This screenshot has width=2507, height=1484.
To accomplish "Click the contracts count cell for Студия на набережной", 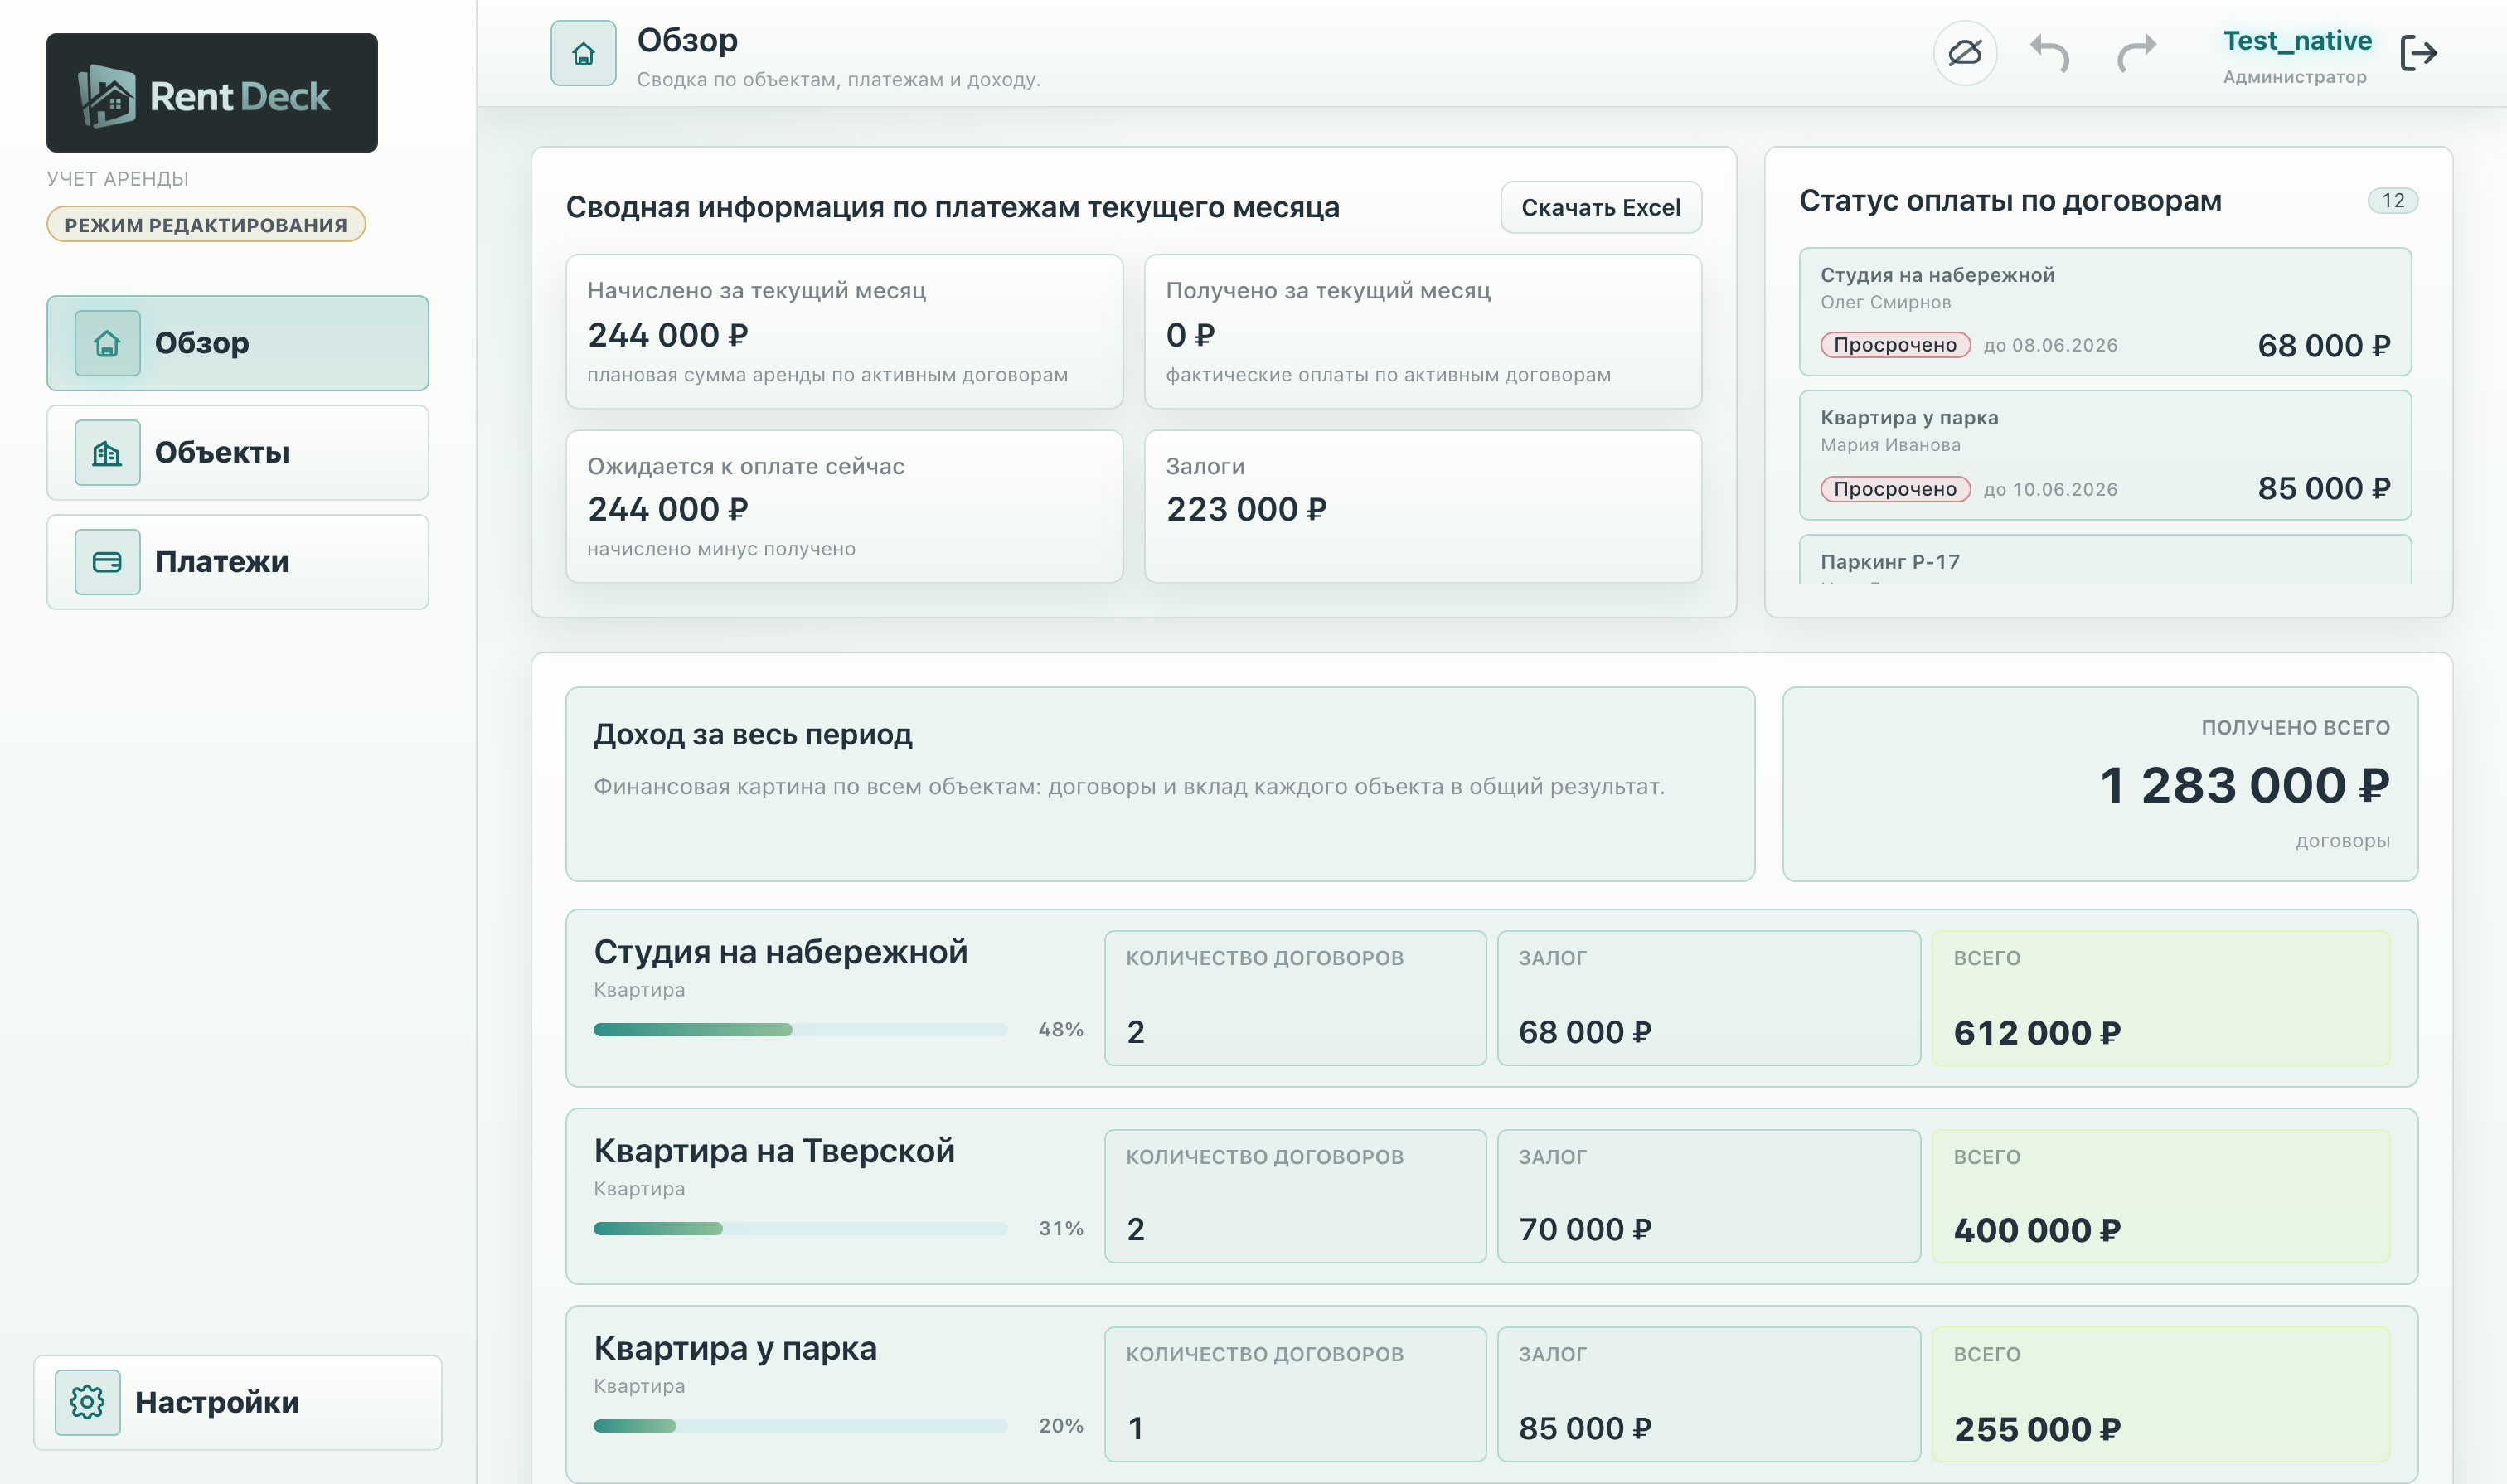I will [x=1295, y=998].
